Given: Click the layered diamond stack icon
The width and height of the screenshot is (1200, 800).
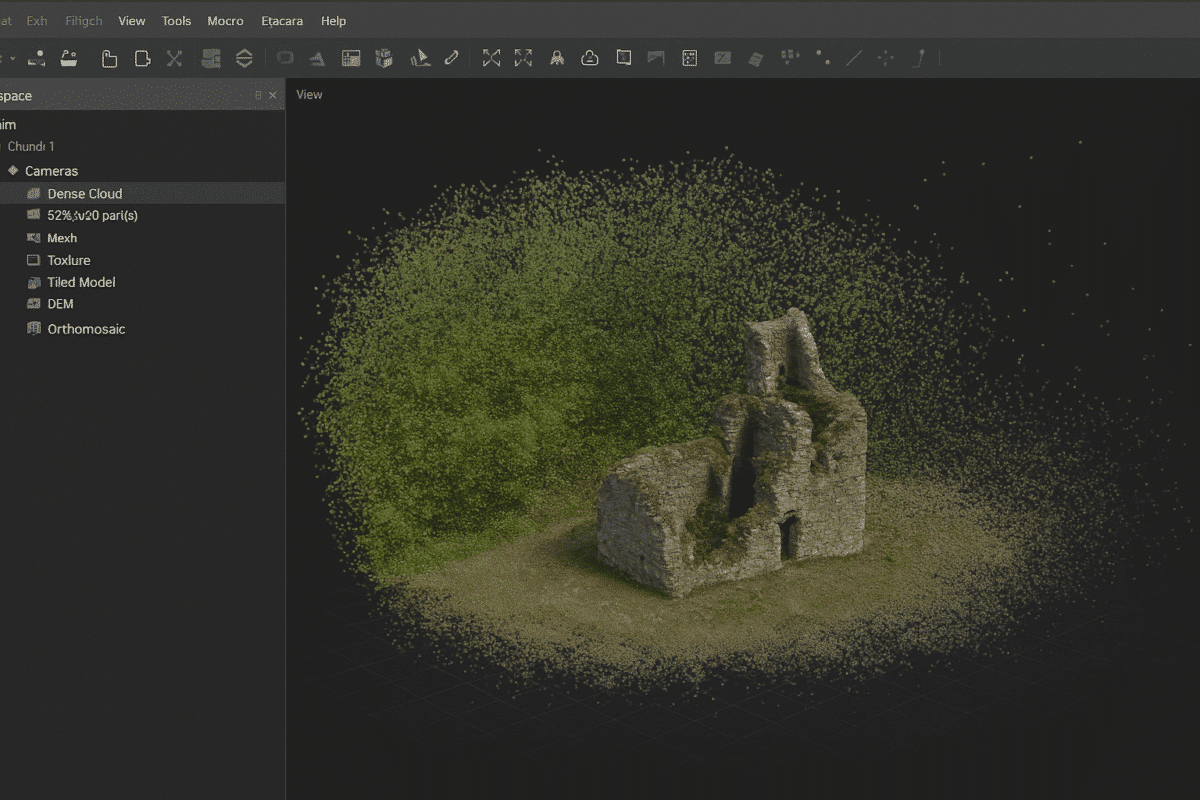Looking at the screenshot, I should point(244,58).
